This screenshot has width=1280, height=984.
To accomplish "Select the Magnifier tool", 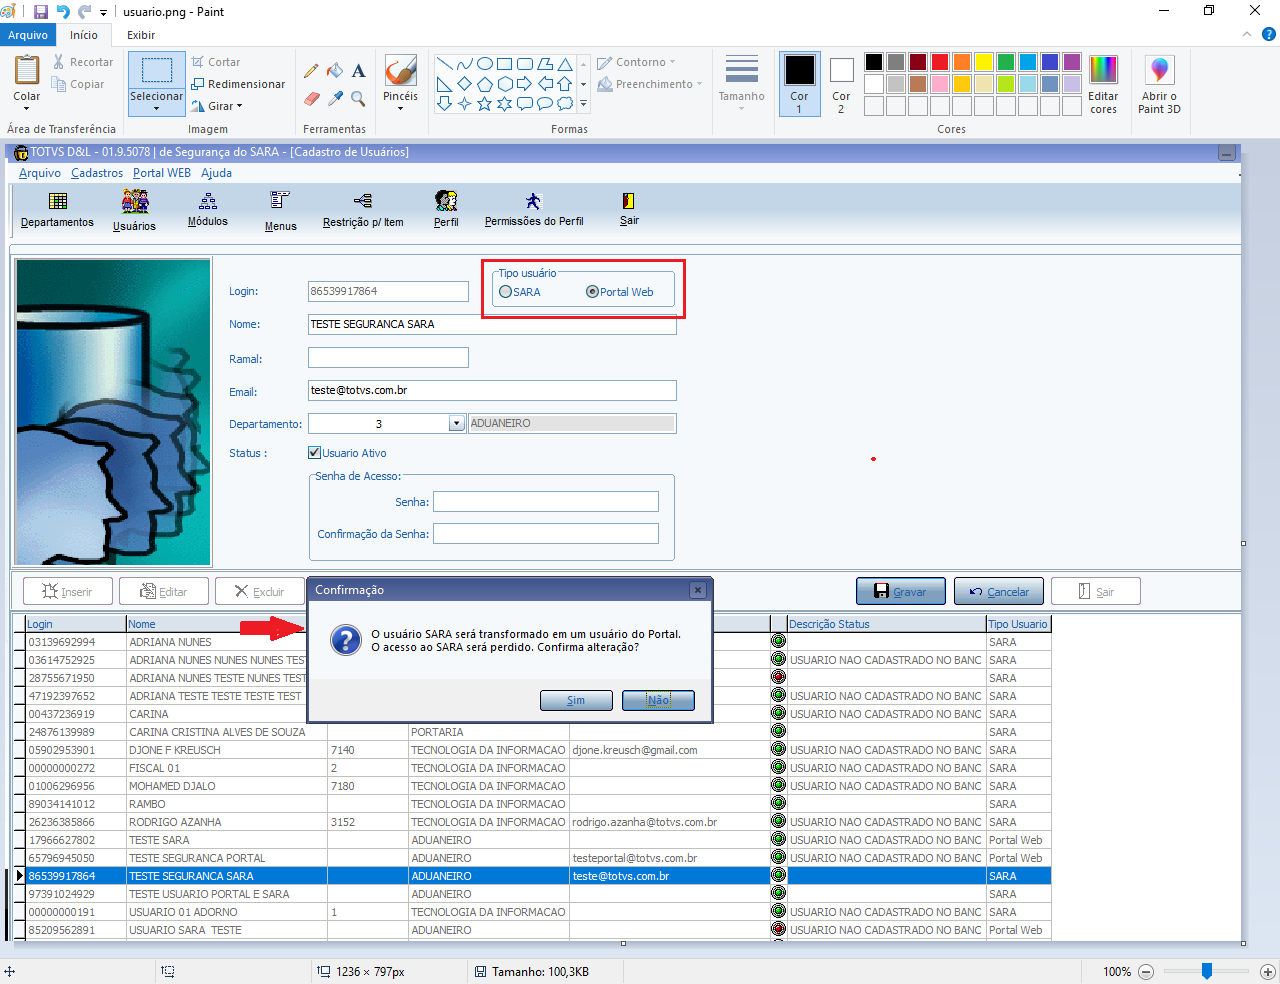I will [x=359, y=99].
